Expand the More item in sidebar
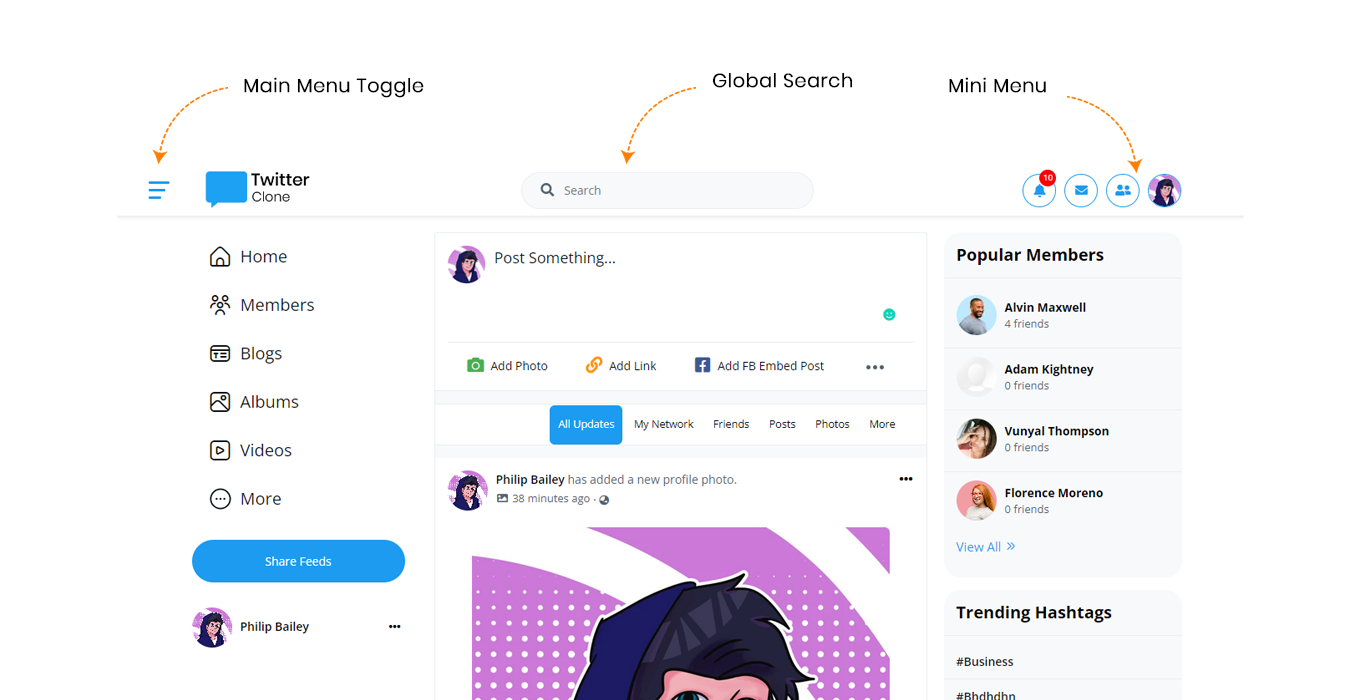The width and height of the screenshot is (1360, 700). coord(246,499)
